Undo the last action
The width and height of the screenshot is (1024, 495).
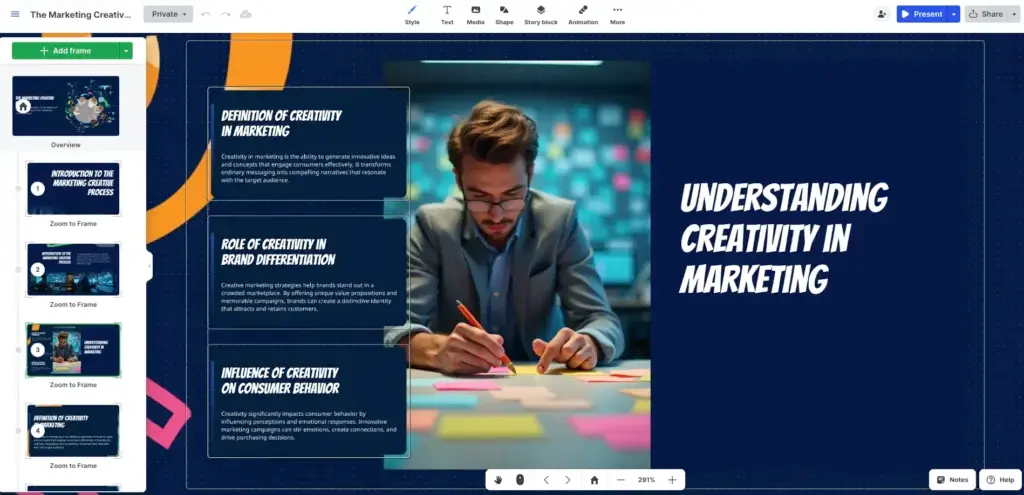(206, 14)
